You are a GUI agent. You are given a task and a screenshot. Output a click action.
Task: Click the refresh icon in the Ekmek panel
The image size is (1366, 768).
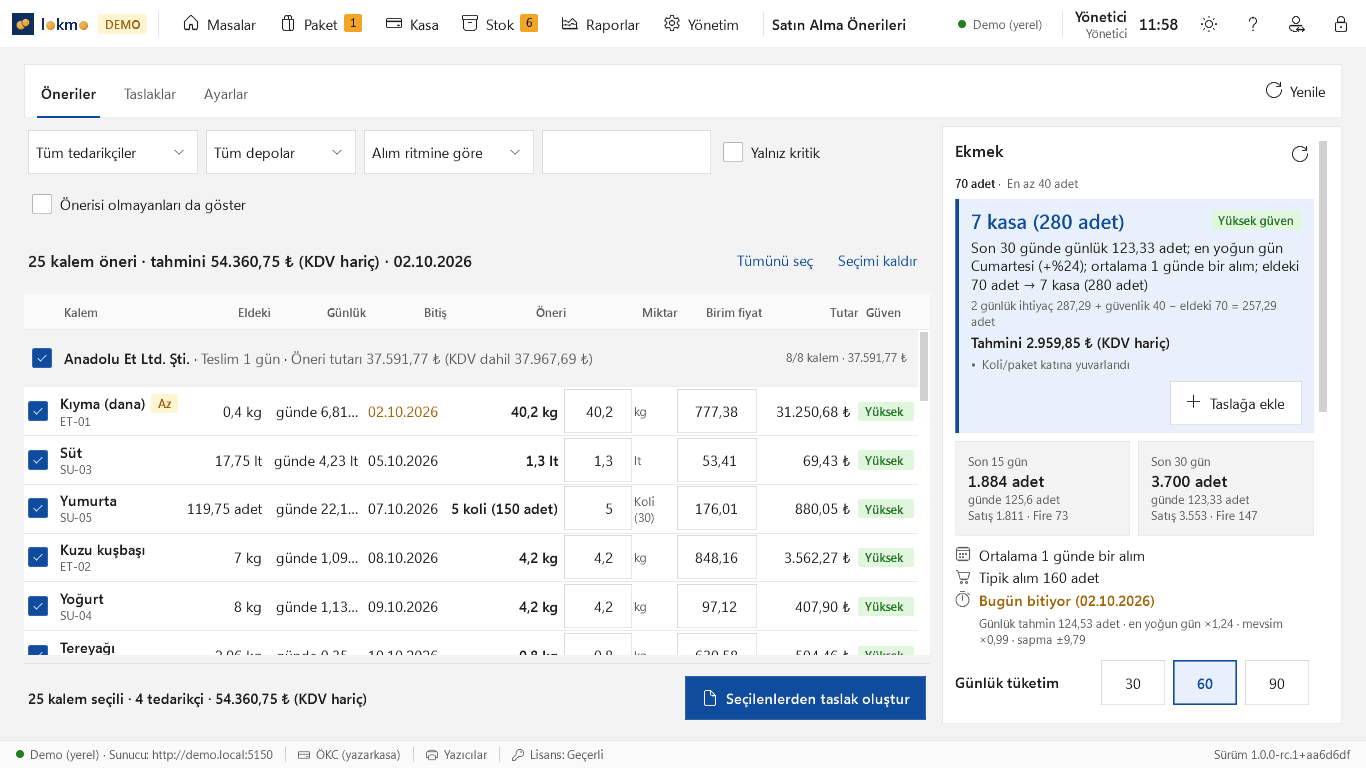[1300, 153]
